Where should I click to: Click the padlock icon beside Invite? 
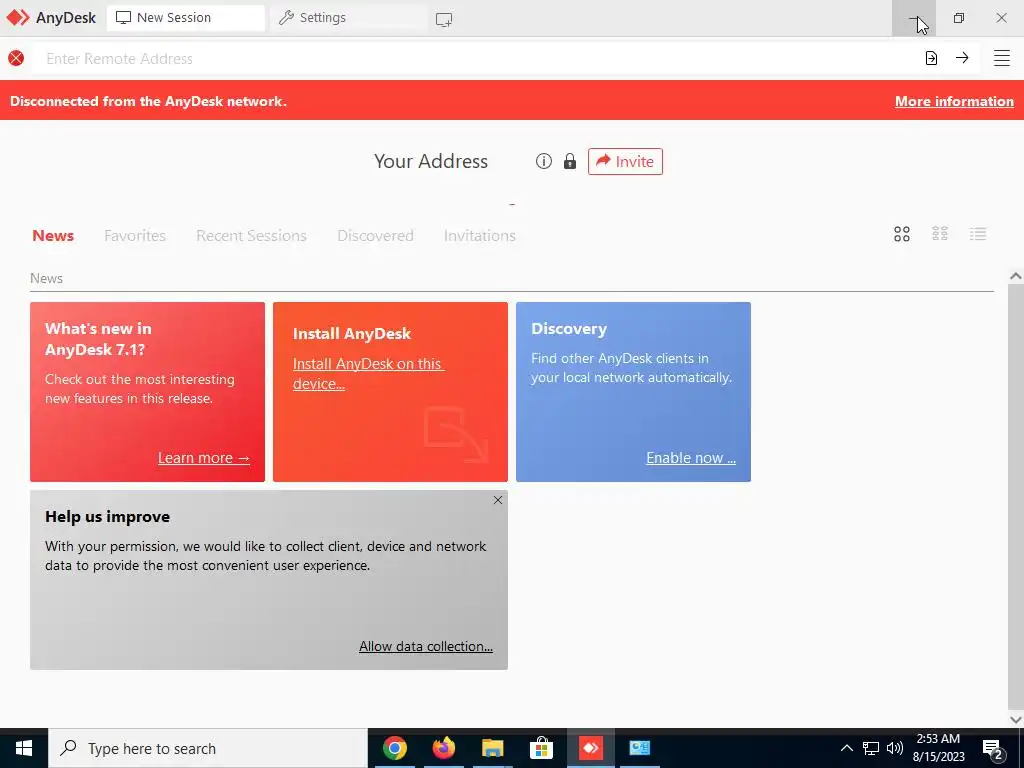point(569,161)
